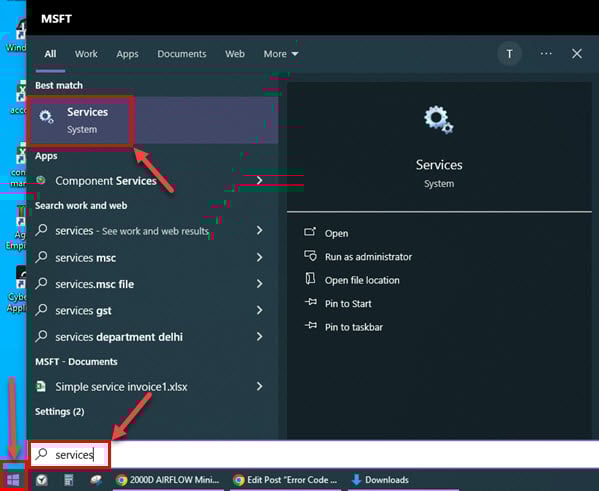This screenshot has width=599, height=491.
Task: Click the large Services gear icon in preview pane
Action: click(439, 120)
